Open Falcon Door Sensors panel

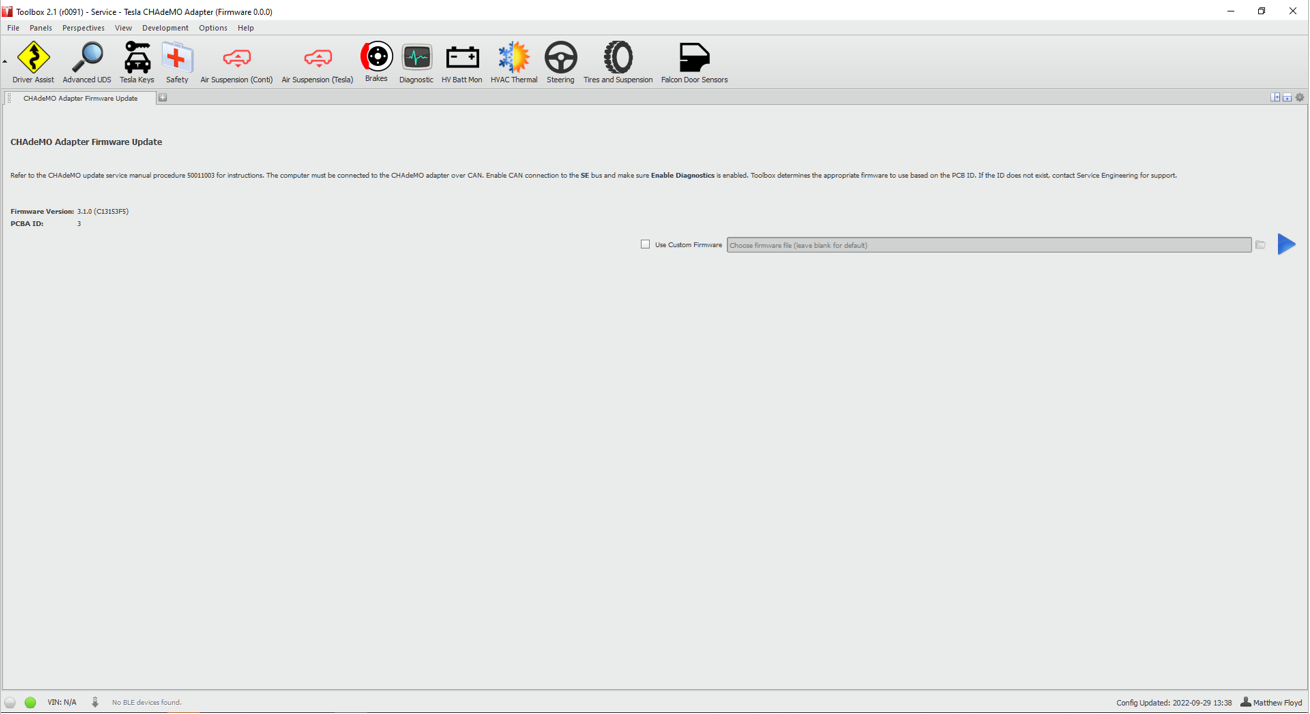[x=694, y=63]
